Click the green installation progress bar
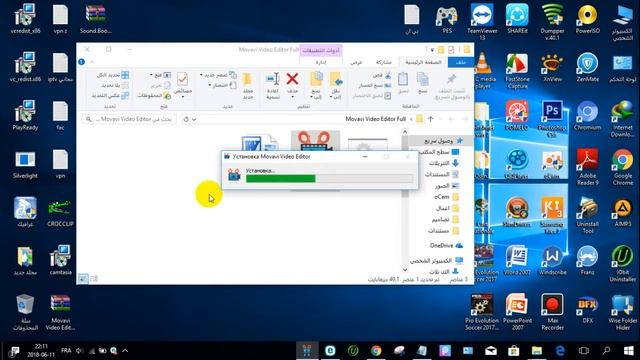This screenshot has width=640, height=360. pyautogui.click(x=330, y=178)
